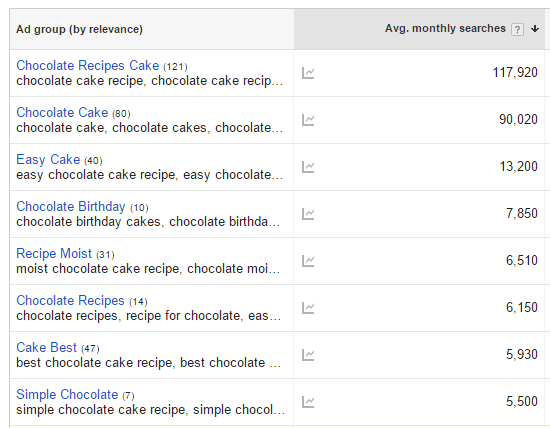The width and height of the screenshot is (550, 428).
Task: Open the Cake Best ad group
Action: coord(46,348)
